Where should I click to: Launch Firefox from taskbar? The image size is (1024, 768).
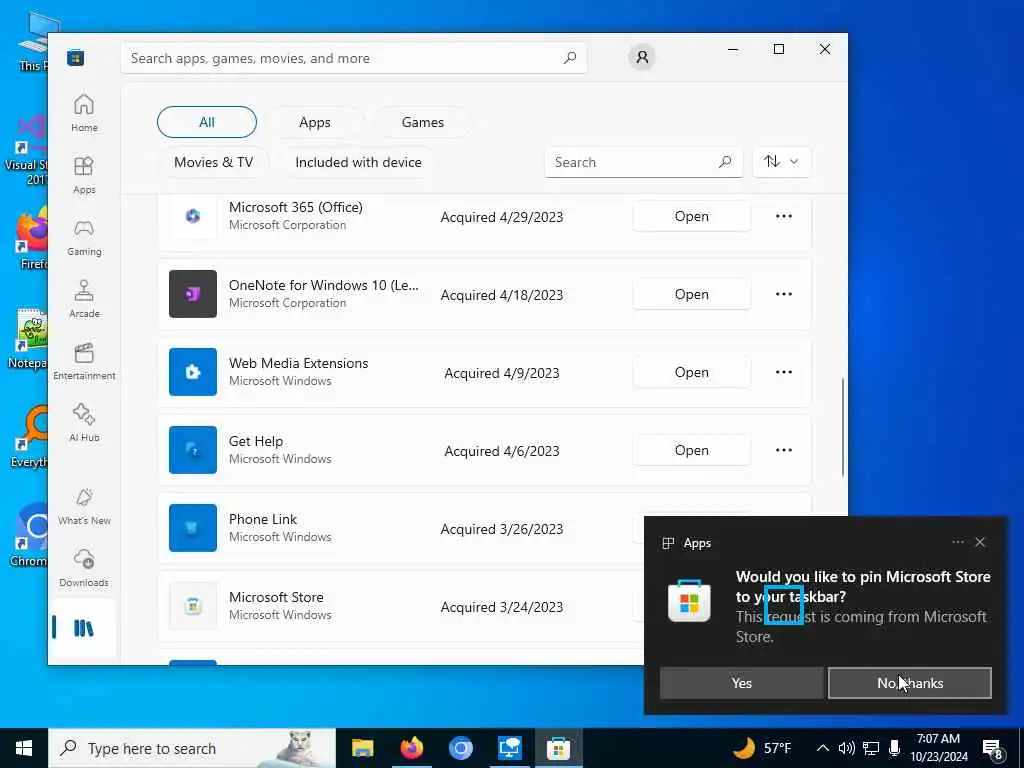click(411, 748)
